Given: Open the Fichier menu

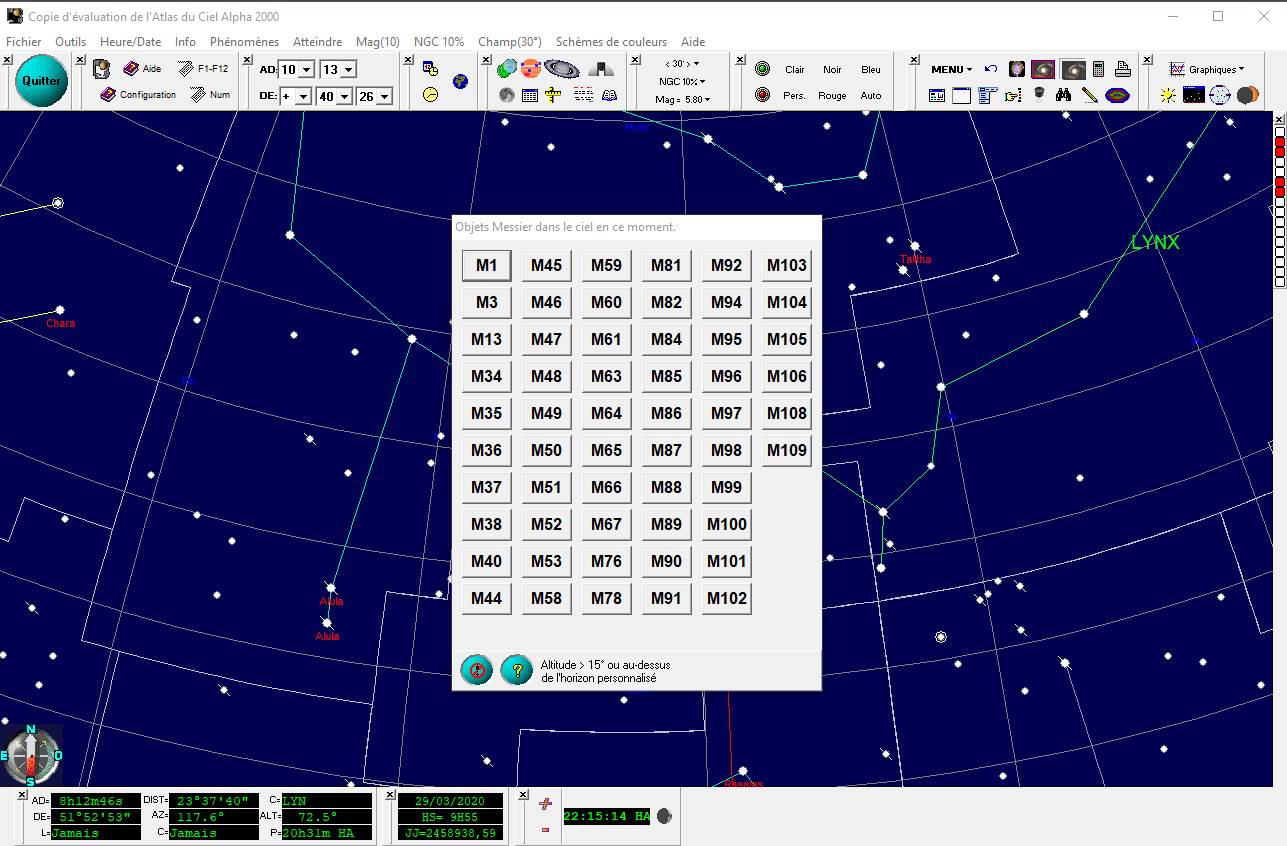Looking at the screenshot, I should [x=24, y=42].
